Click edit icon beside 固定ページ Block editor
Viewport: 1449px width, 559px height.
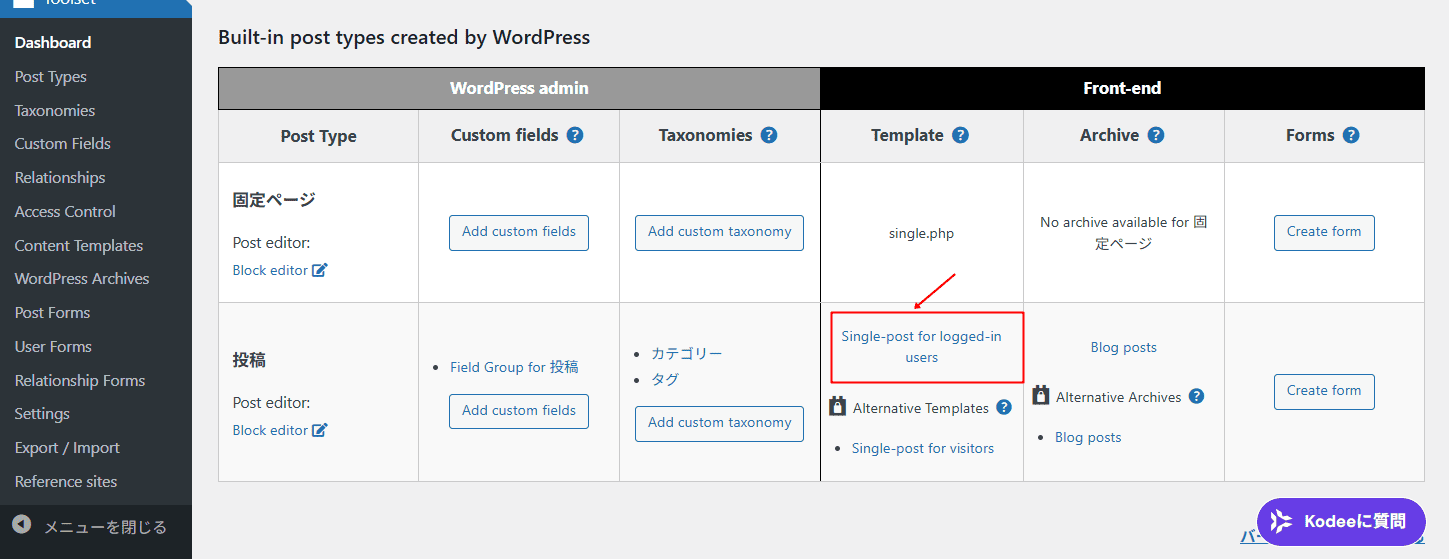coord(320,270)
